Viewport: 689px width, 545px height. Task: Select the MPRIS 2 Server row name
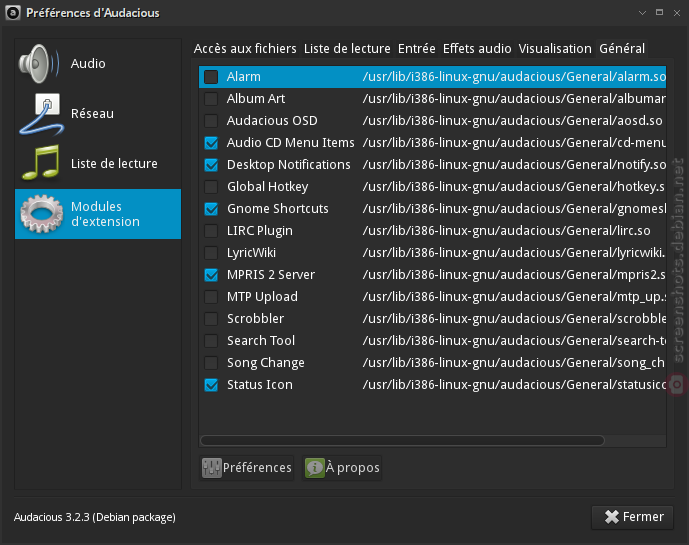coord(271,275)
